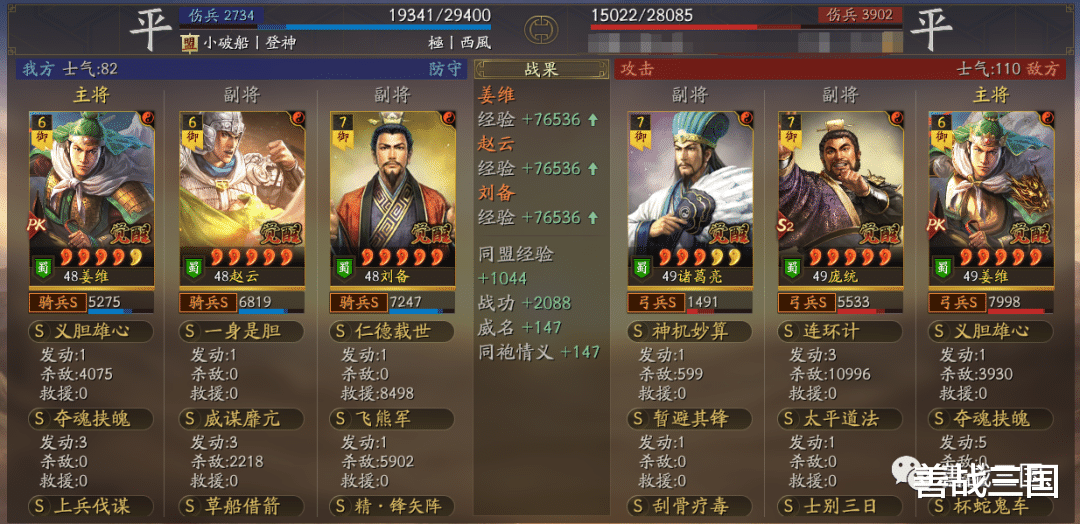
Task: Select the 连环计 skill of 庞统
Action: [840, 331]
